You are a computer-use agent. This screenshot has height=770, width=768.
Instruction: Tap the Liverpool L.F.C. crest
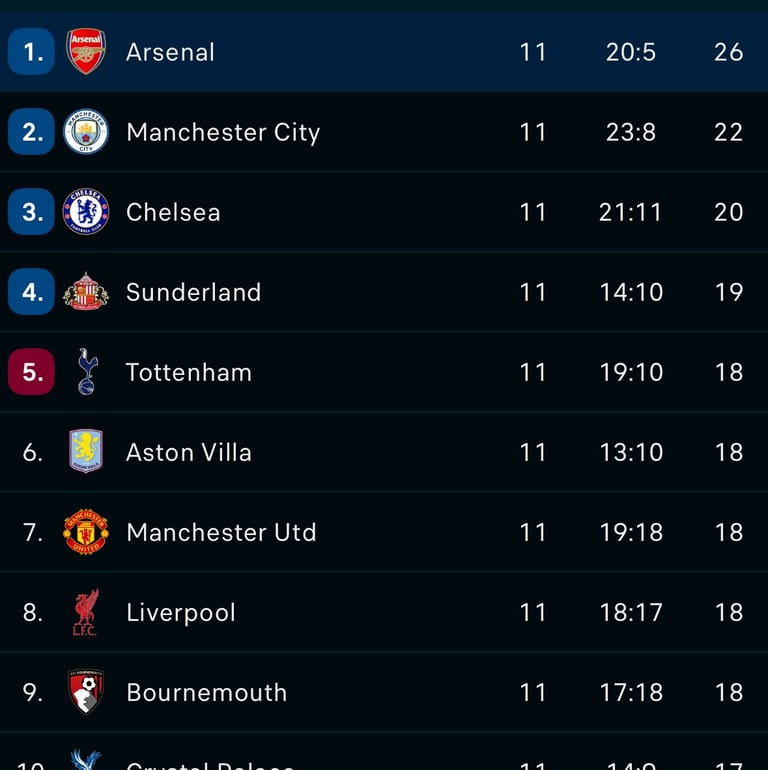[x=86, y=612]
